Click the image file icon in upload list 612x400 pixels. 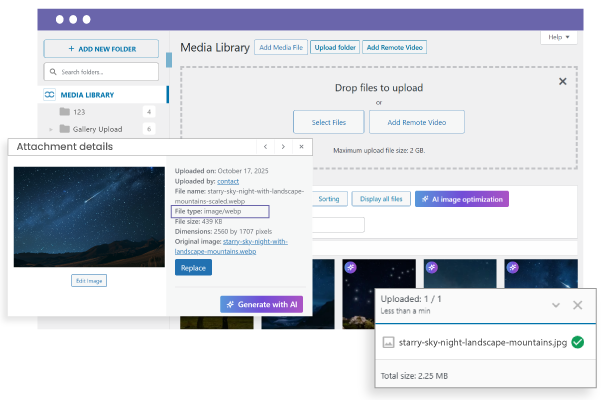pyautogui.click(x=388, y=343)
